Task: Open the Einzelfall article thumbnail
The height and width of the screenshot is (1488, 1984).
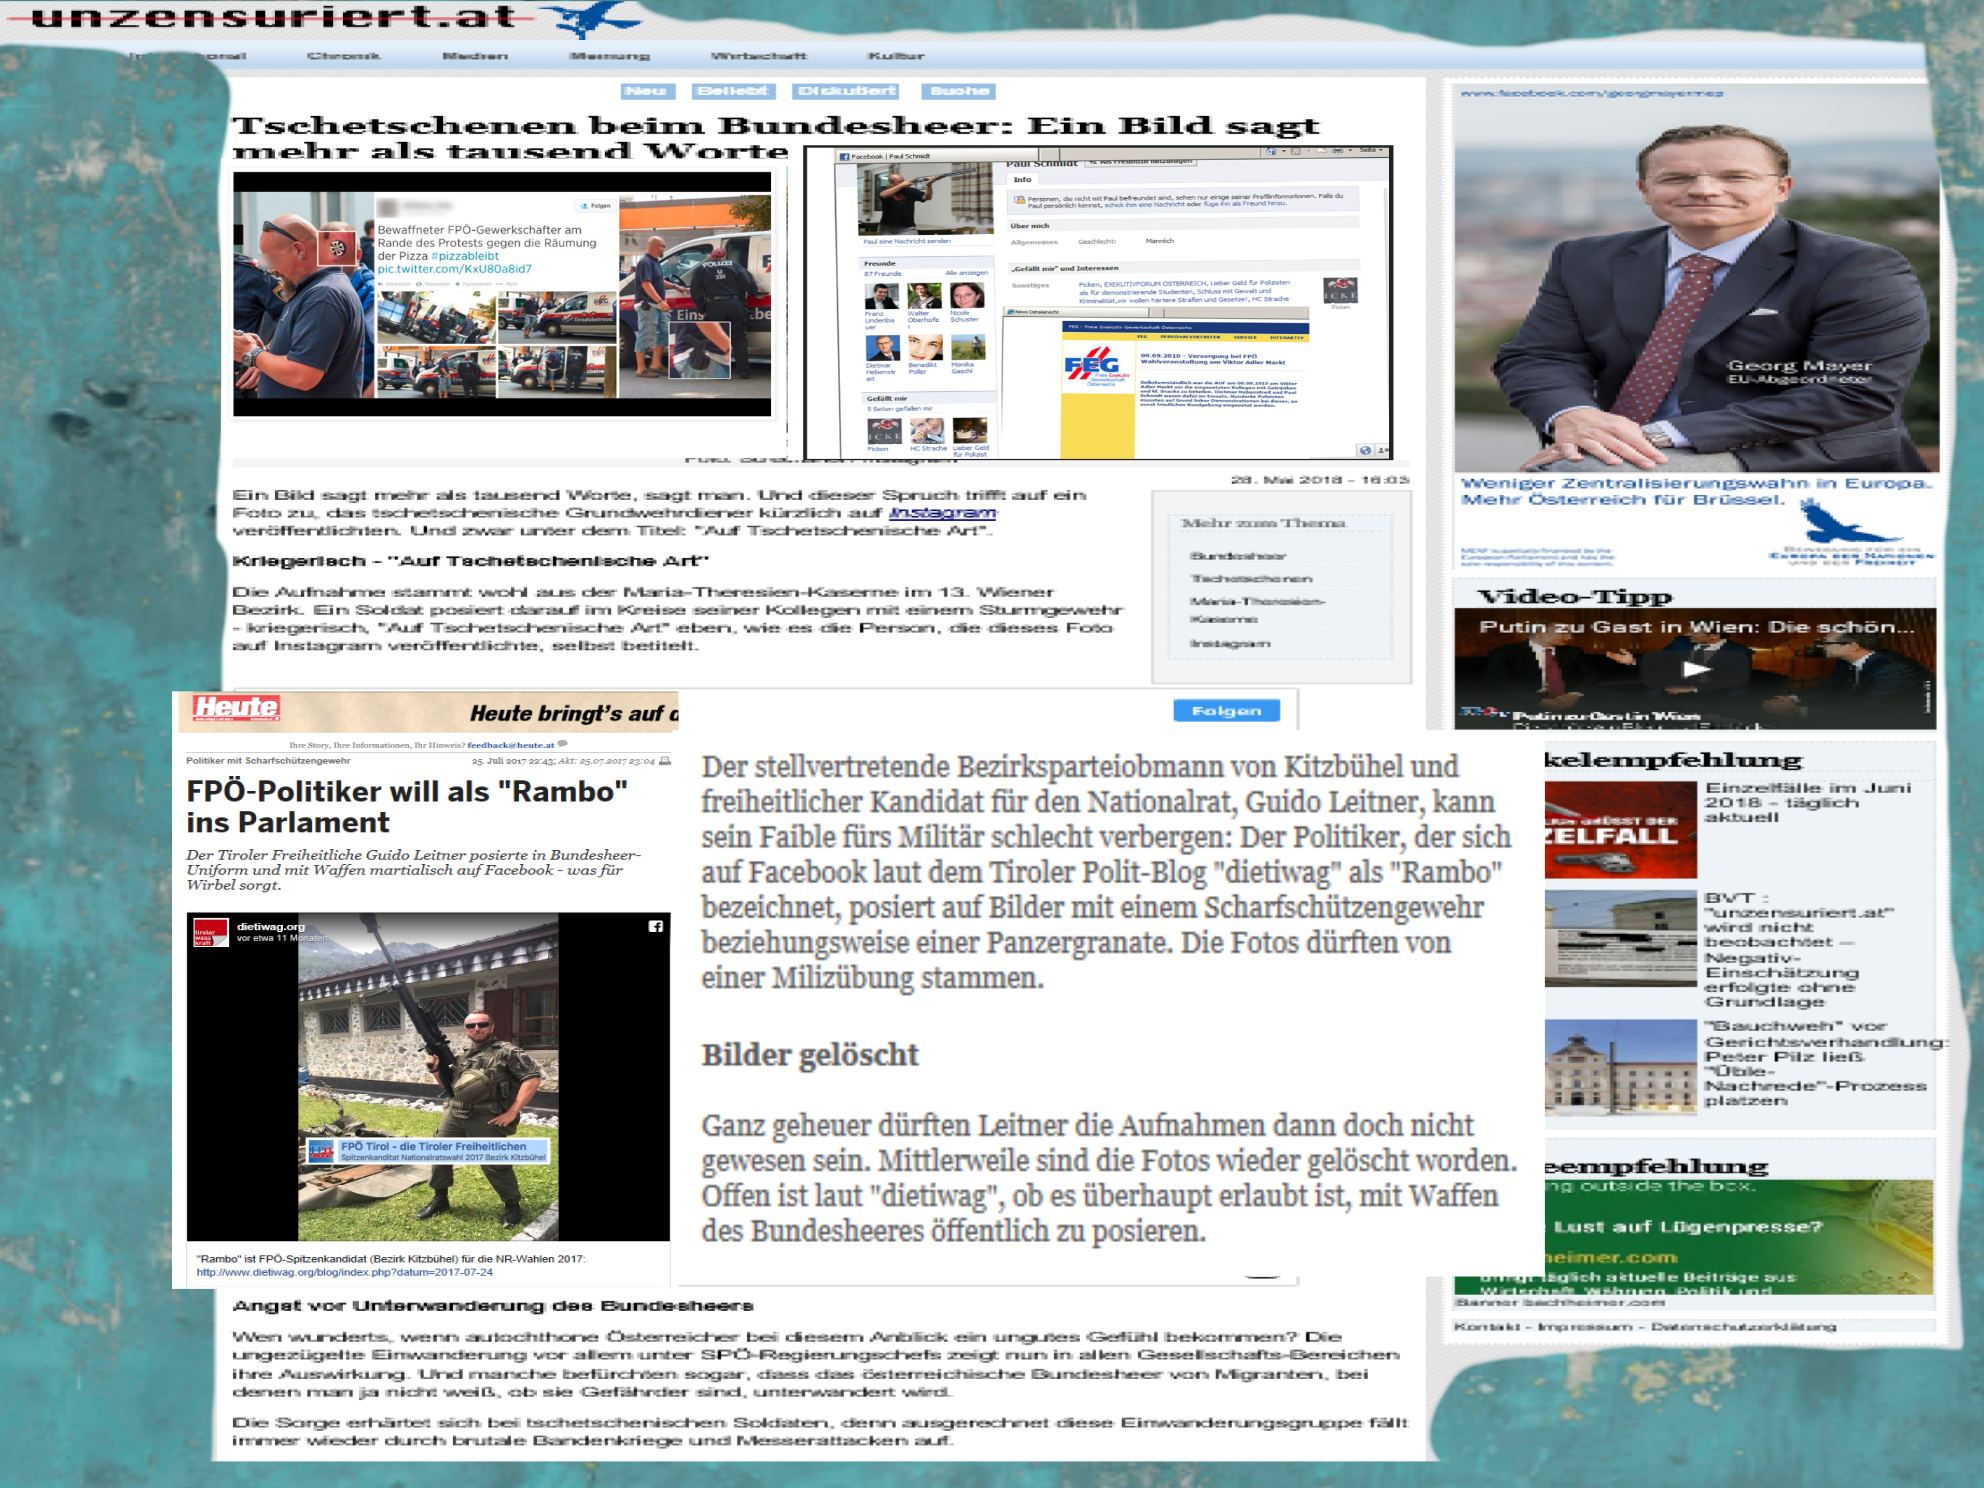Action: coord(1620,830)
